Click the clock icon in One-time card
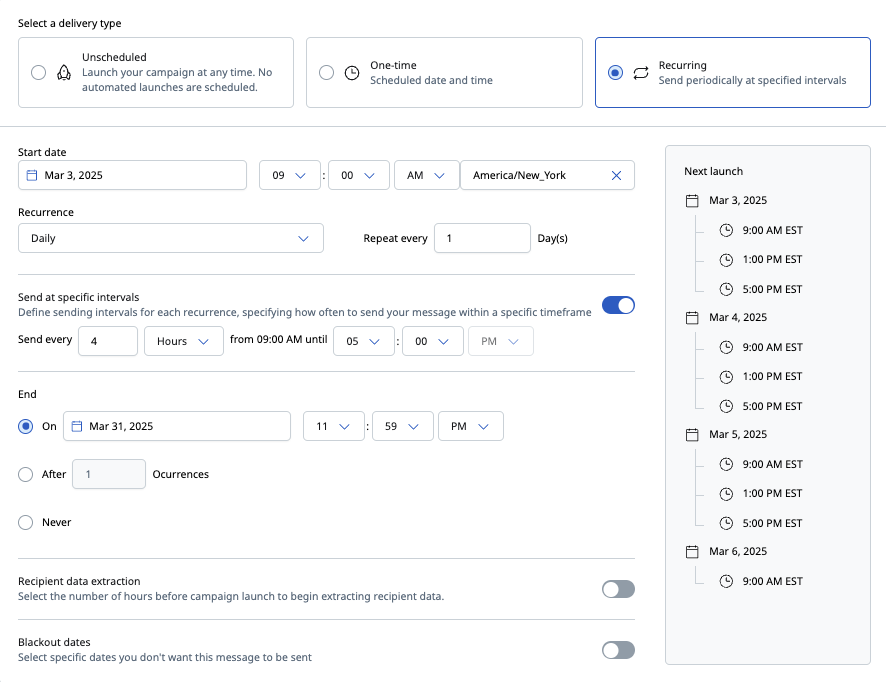 click(x=352, y=73)
